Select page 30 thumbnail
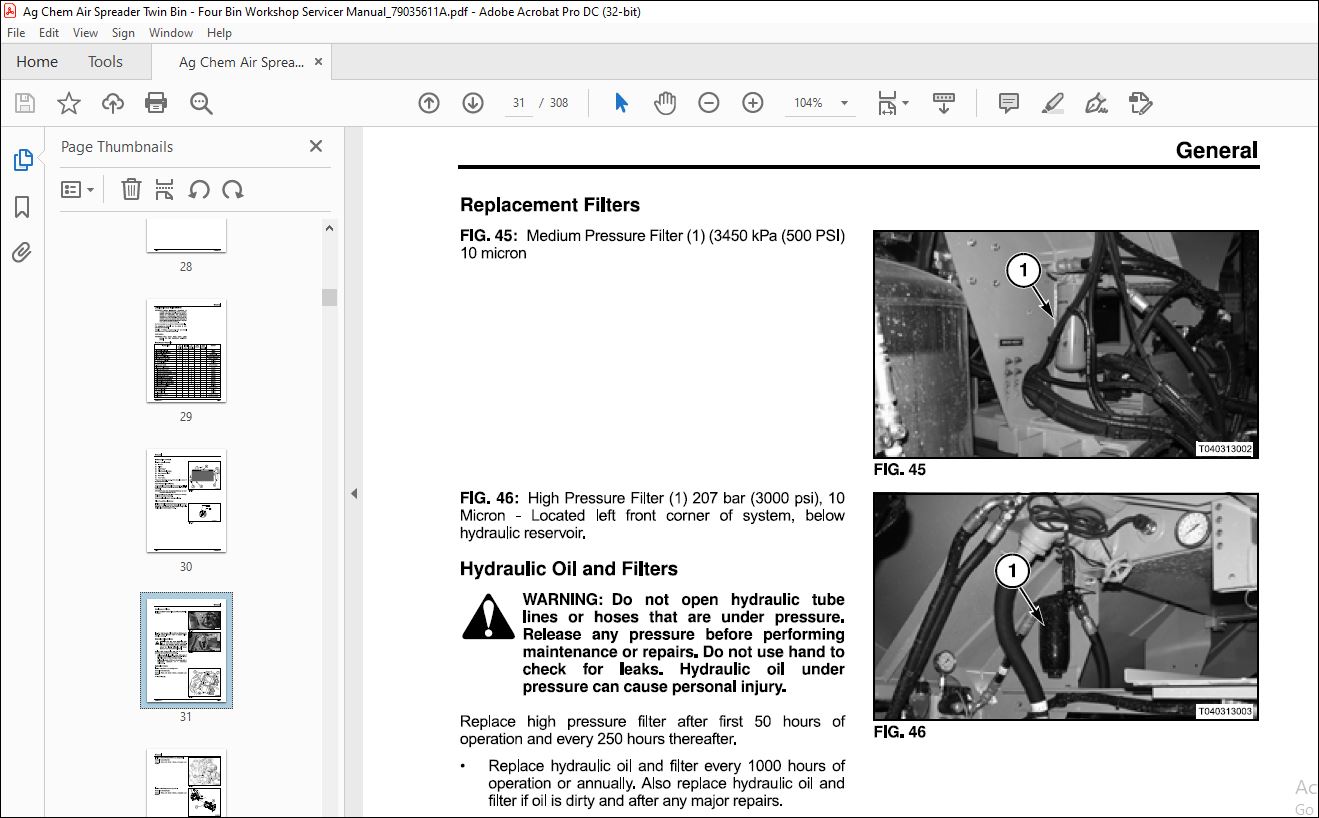The height and width of the screenshot is (818, 1319). point(186,501)
